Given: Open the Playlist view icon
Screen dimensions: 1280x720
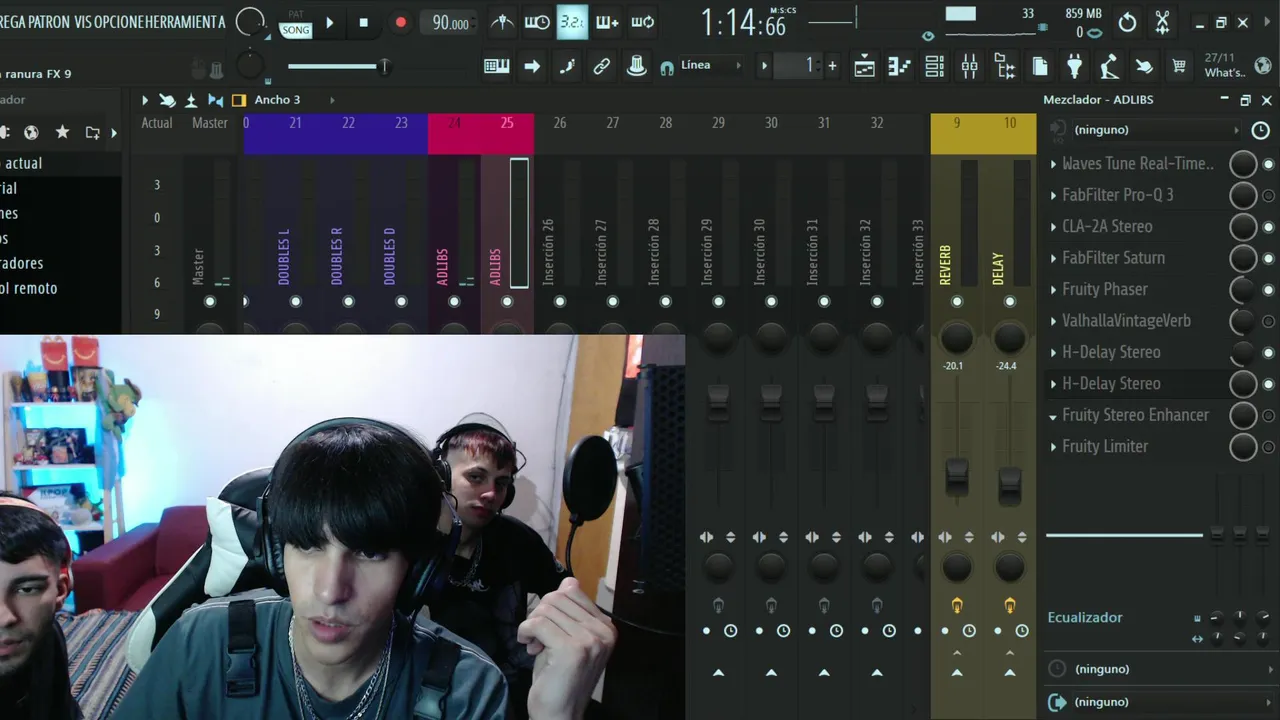Looking at the screenshot, I should pyautogui.click(x=864, y=67).
